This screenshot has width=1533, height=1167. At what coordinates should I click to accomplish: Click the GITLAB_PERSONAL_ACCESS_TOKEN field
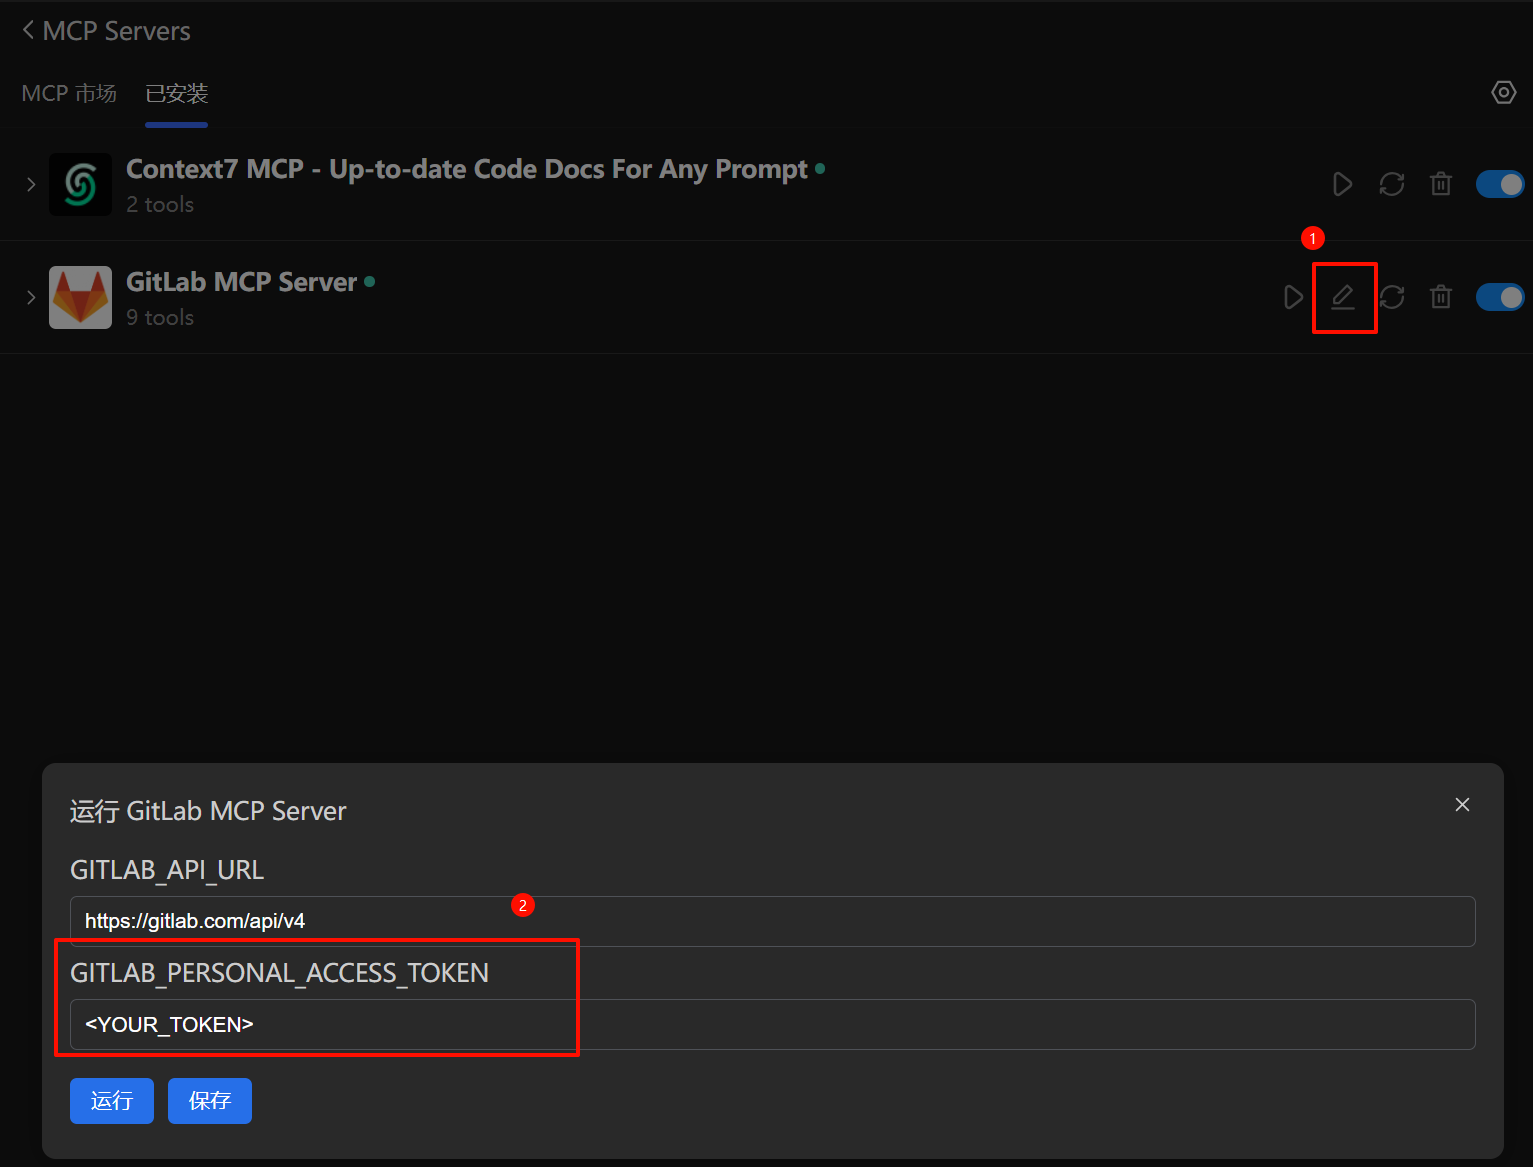tap(772, 1025)
